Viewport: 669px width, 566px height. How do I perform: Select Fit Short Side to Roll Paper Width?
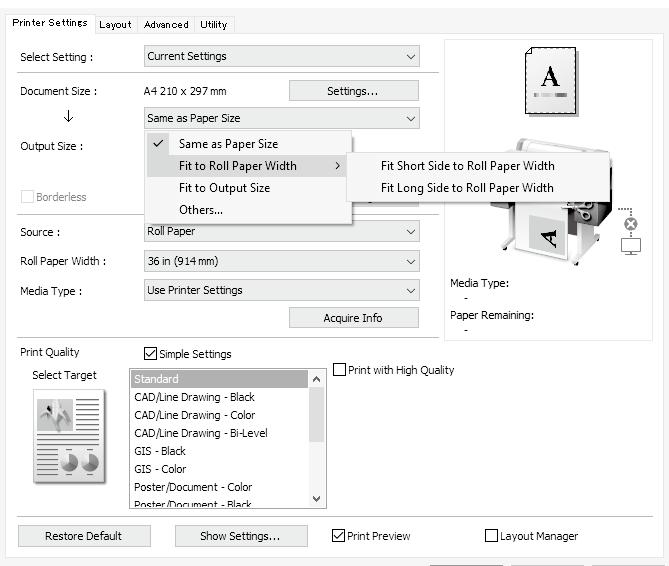point(478,166)
